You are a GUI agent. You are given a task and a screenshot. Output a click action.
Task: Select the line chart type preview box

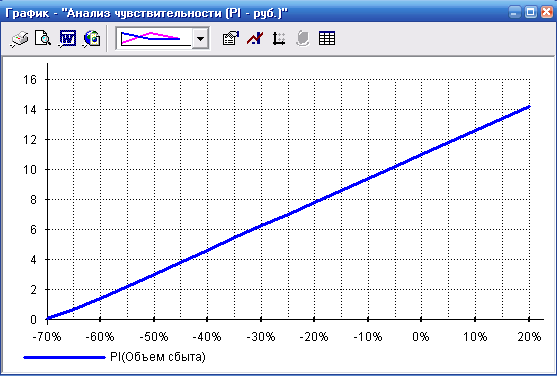click(155, 38)
